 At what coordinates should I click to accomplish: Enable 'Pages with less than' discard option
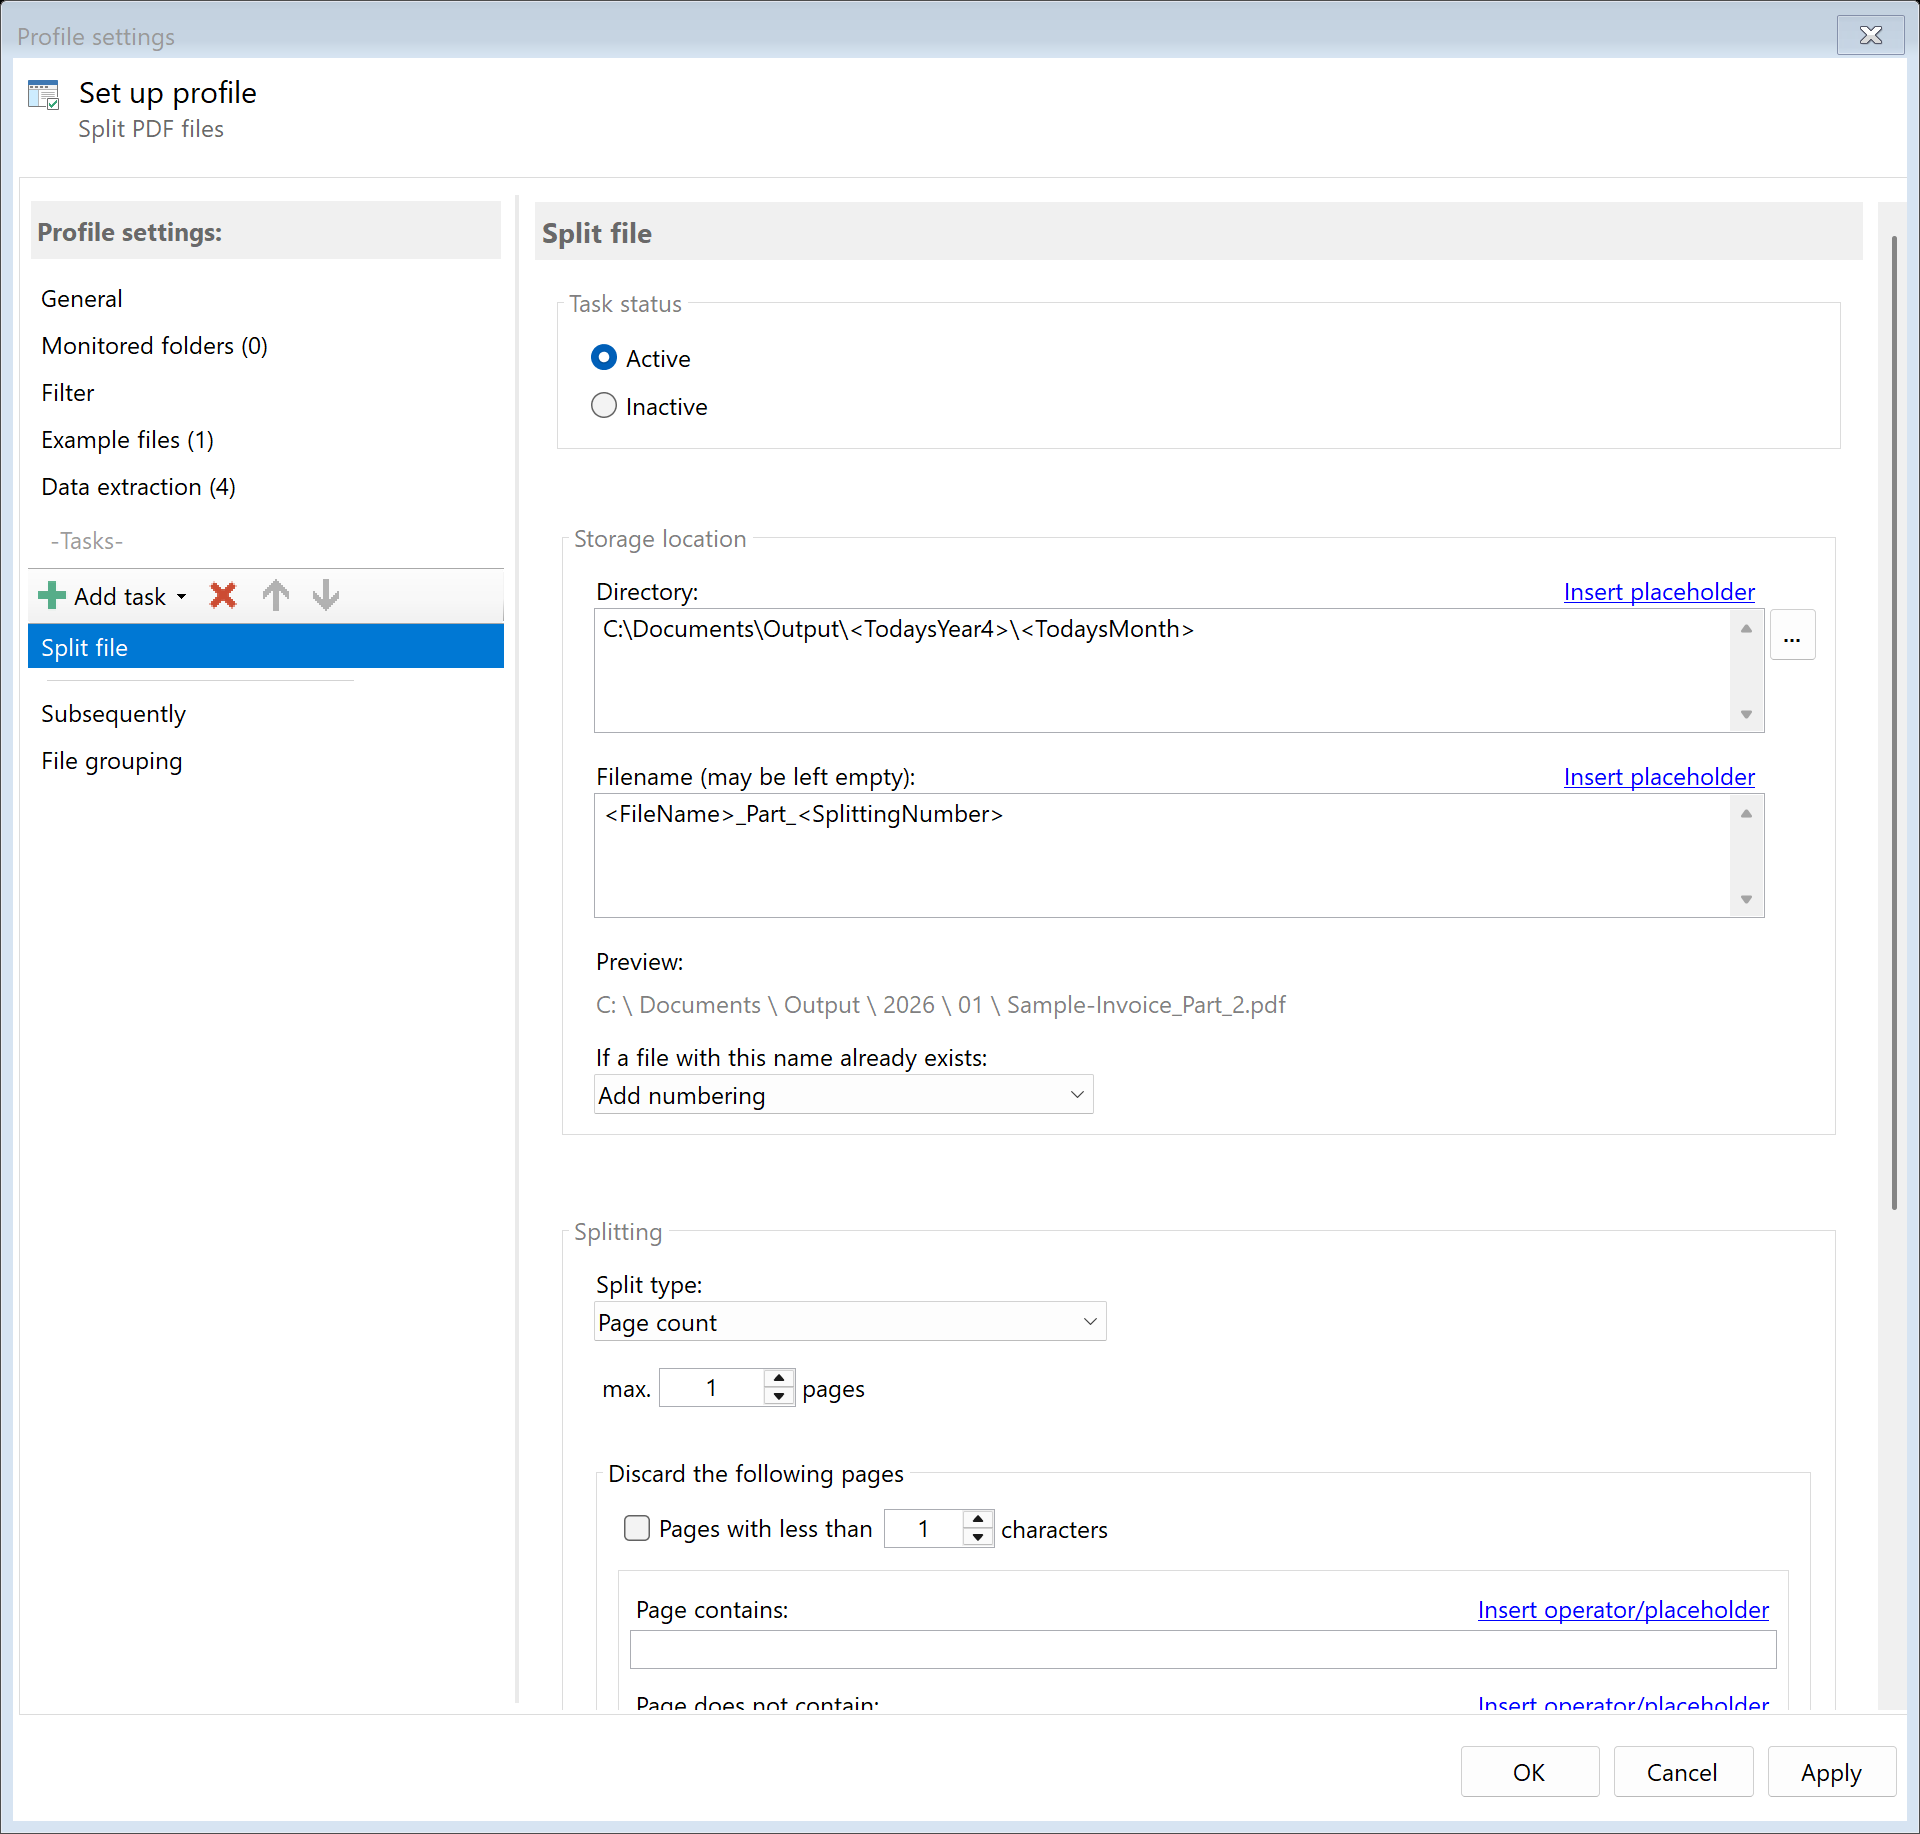tap(637, 1528)
